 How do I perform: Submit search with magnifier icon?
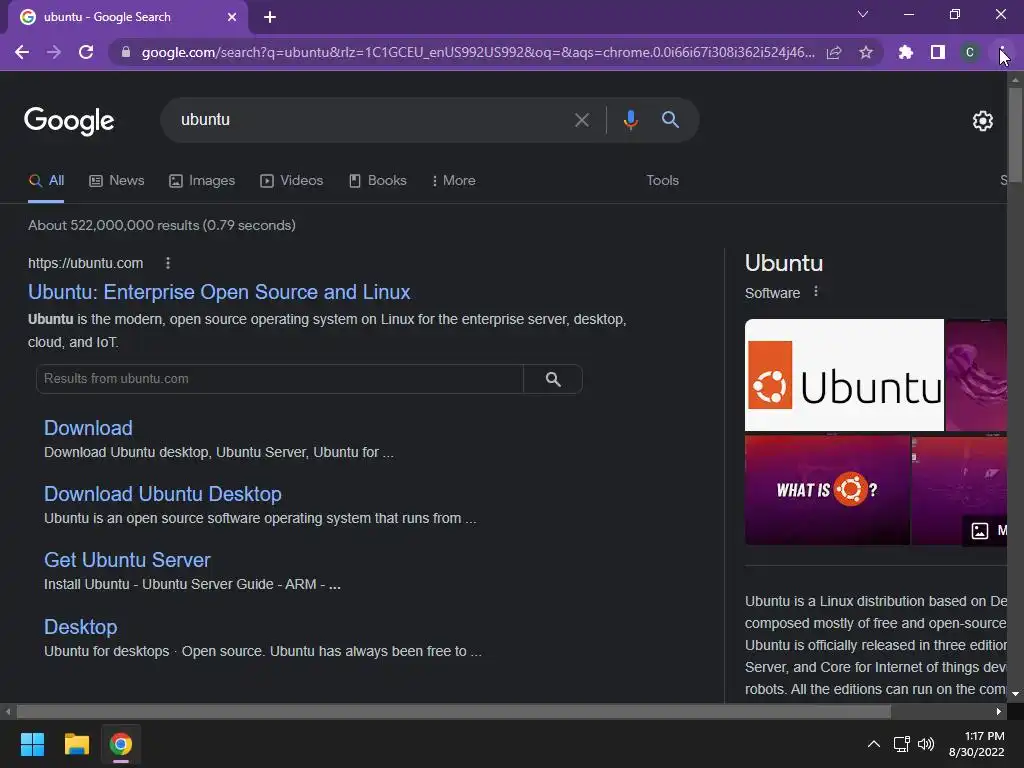[x=670, y=120]
